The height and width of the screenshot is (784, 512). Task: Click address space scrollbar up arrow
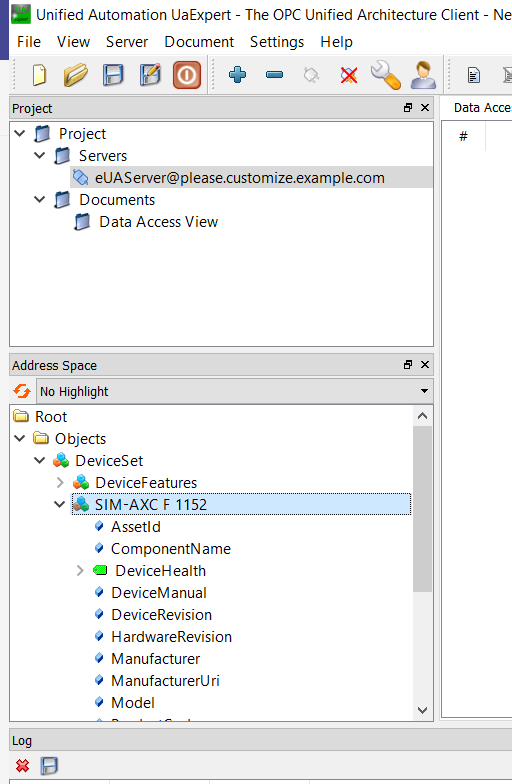(x=422, y=416)
